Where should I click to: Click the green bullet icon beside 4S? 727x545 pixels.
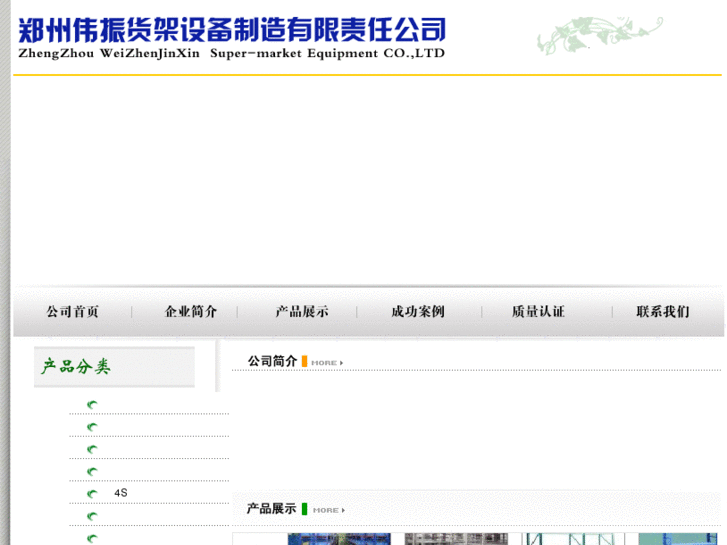click(x=92, y=494)
